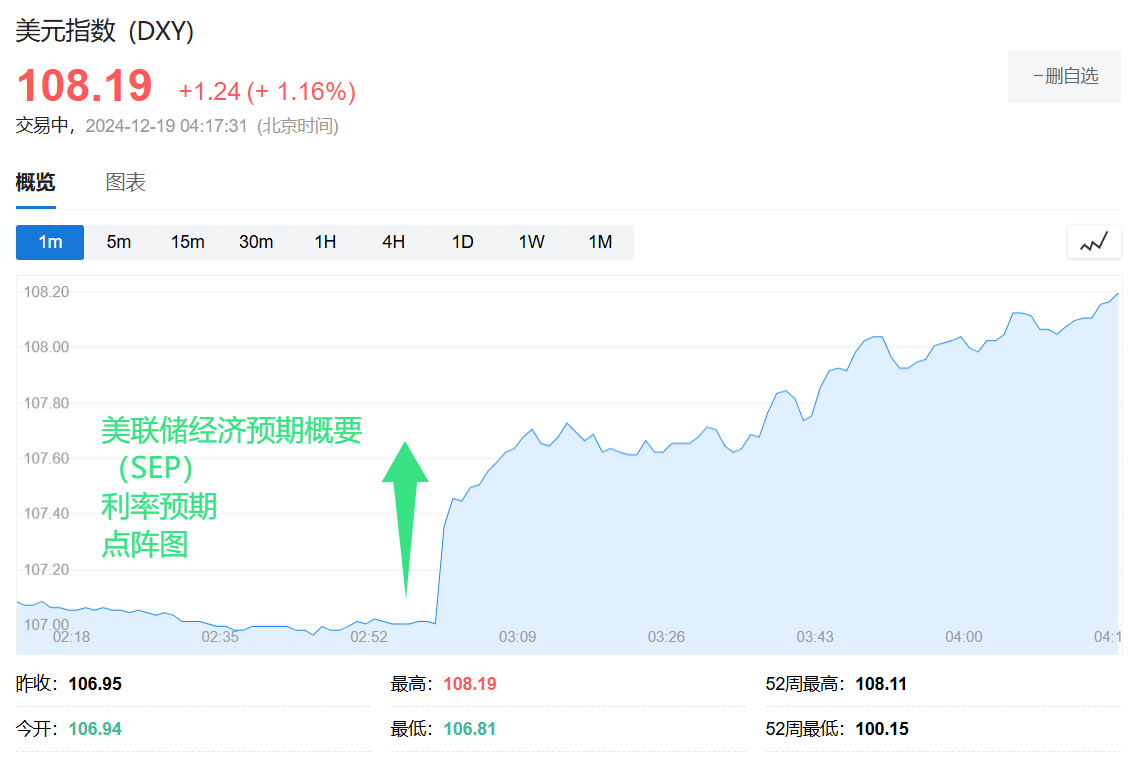Click the 美联储经济预期概要 chart annotation text
Screen dimensions: 1136x765
point(231,431)
